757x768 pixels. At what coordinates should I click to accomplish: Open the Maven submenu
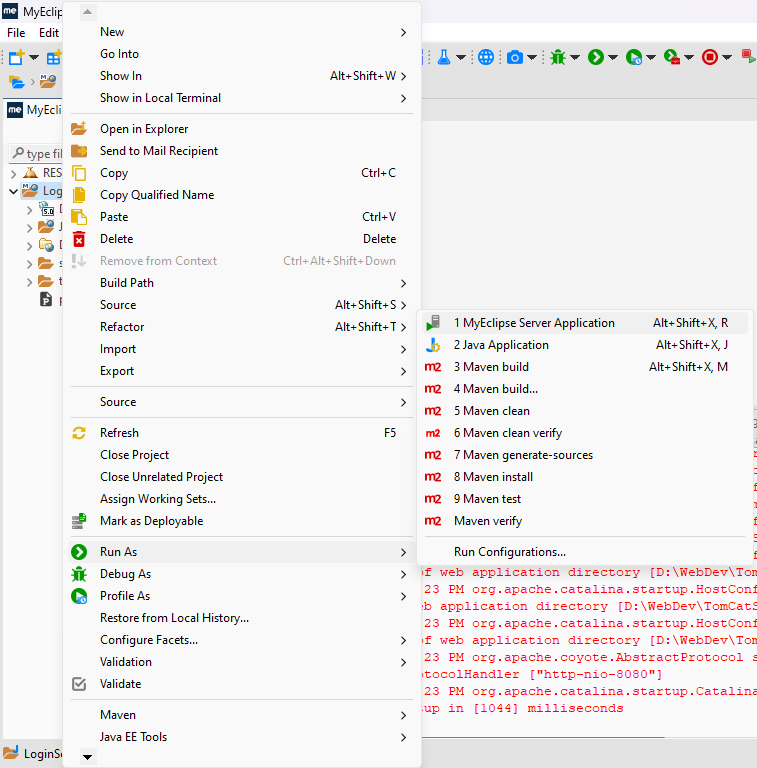[x=118, y=715]
